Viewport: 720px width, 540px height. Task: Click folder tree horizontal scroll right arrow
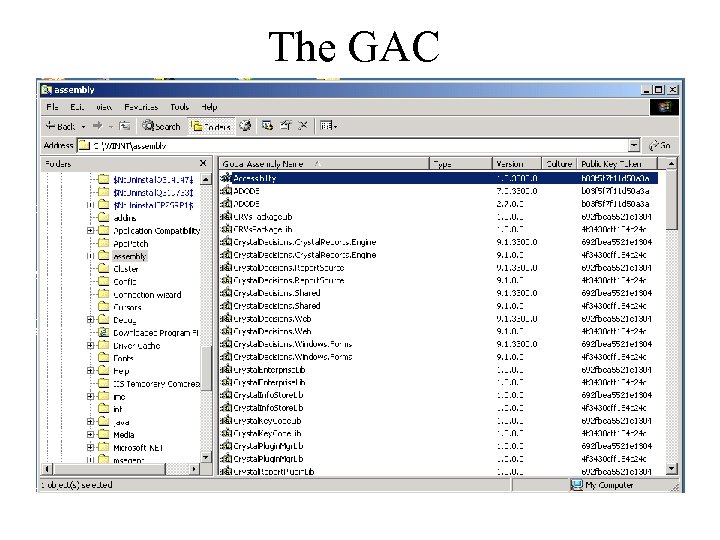point(194,469)
